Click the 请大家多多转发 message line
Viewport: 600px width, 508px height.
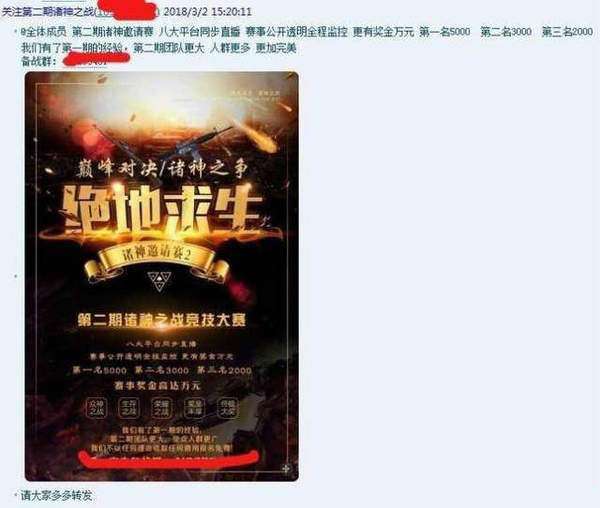tap(57, 496)
